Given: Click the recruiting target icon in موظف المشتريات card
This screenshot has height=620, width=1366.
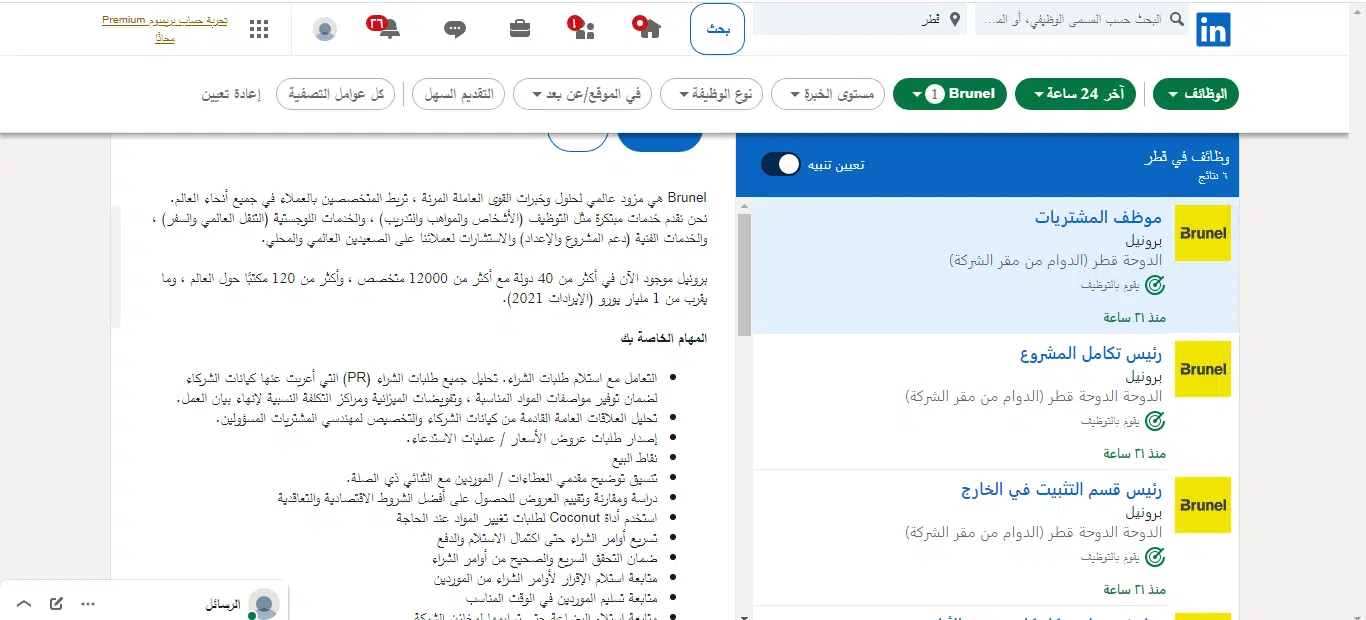Looking at the screenshot, I should coord(1154,285).
